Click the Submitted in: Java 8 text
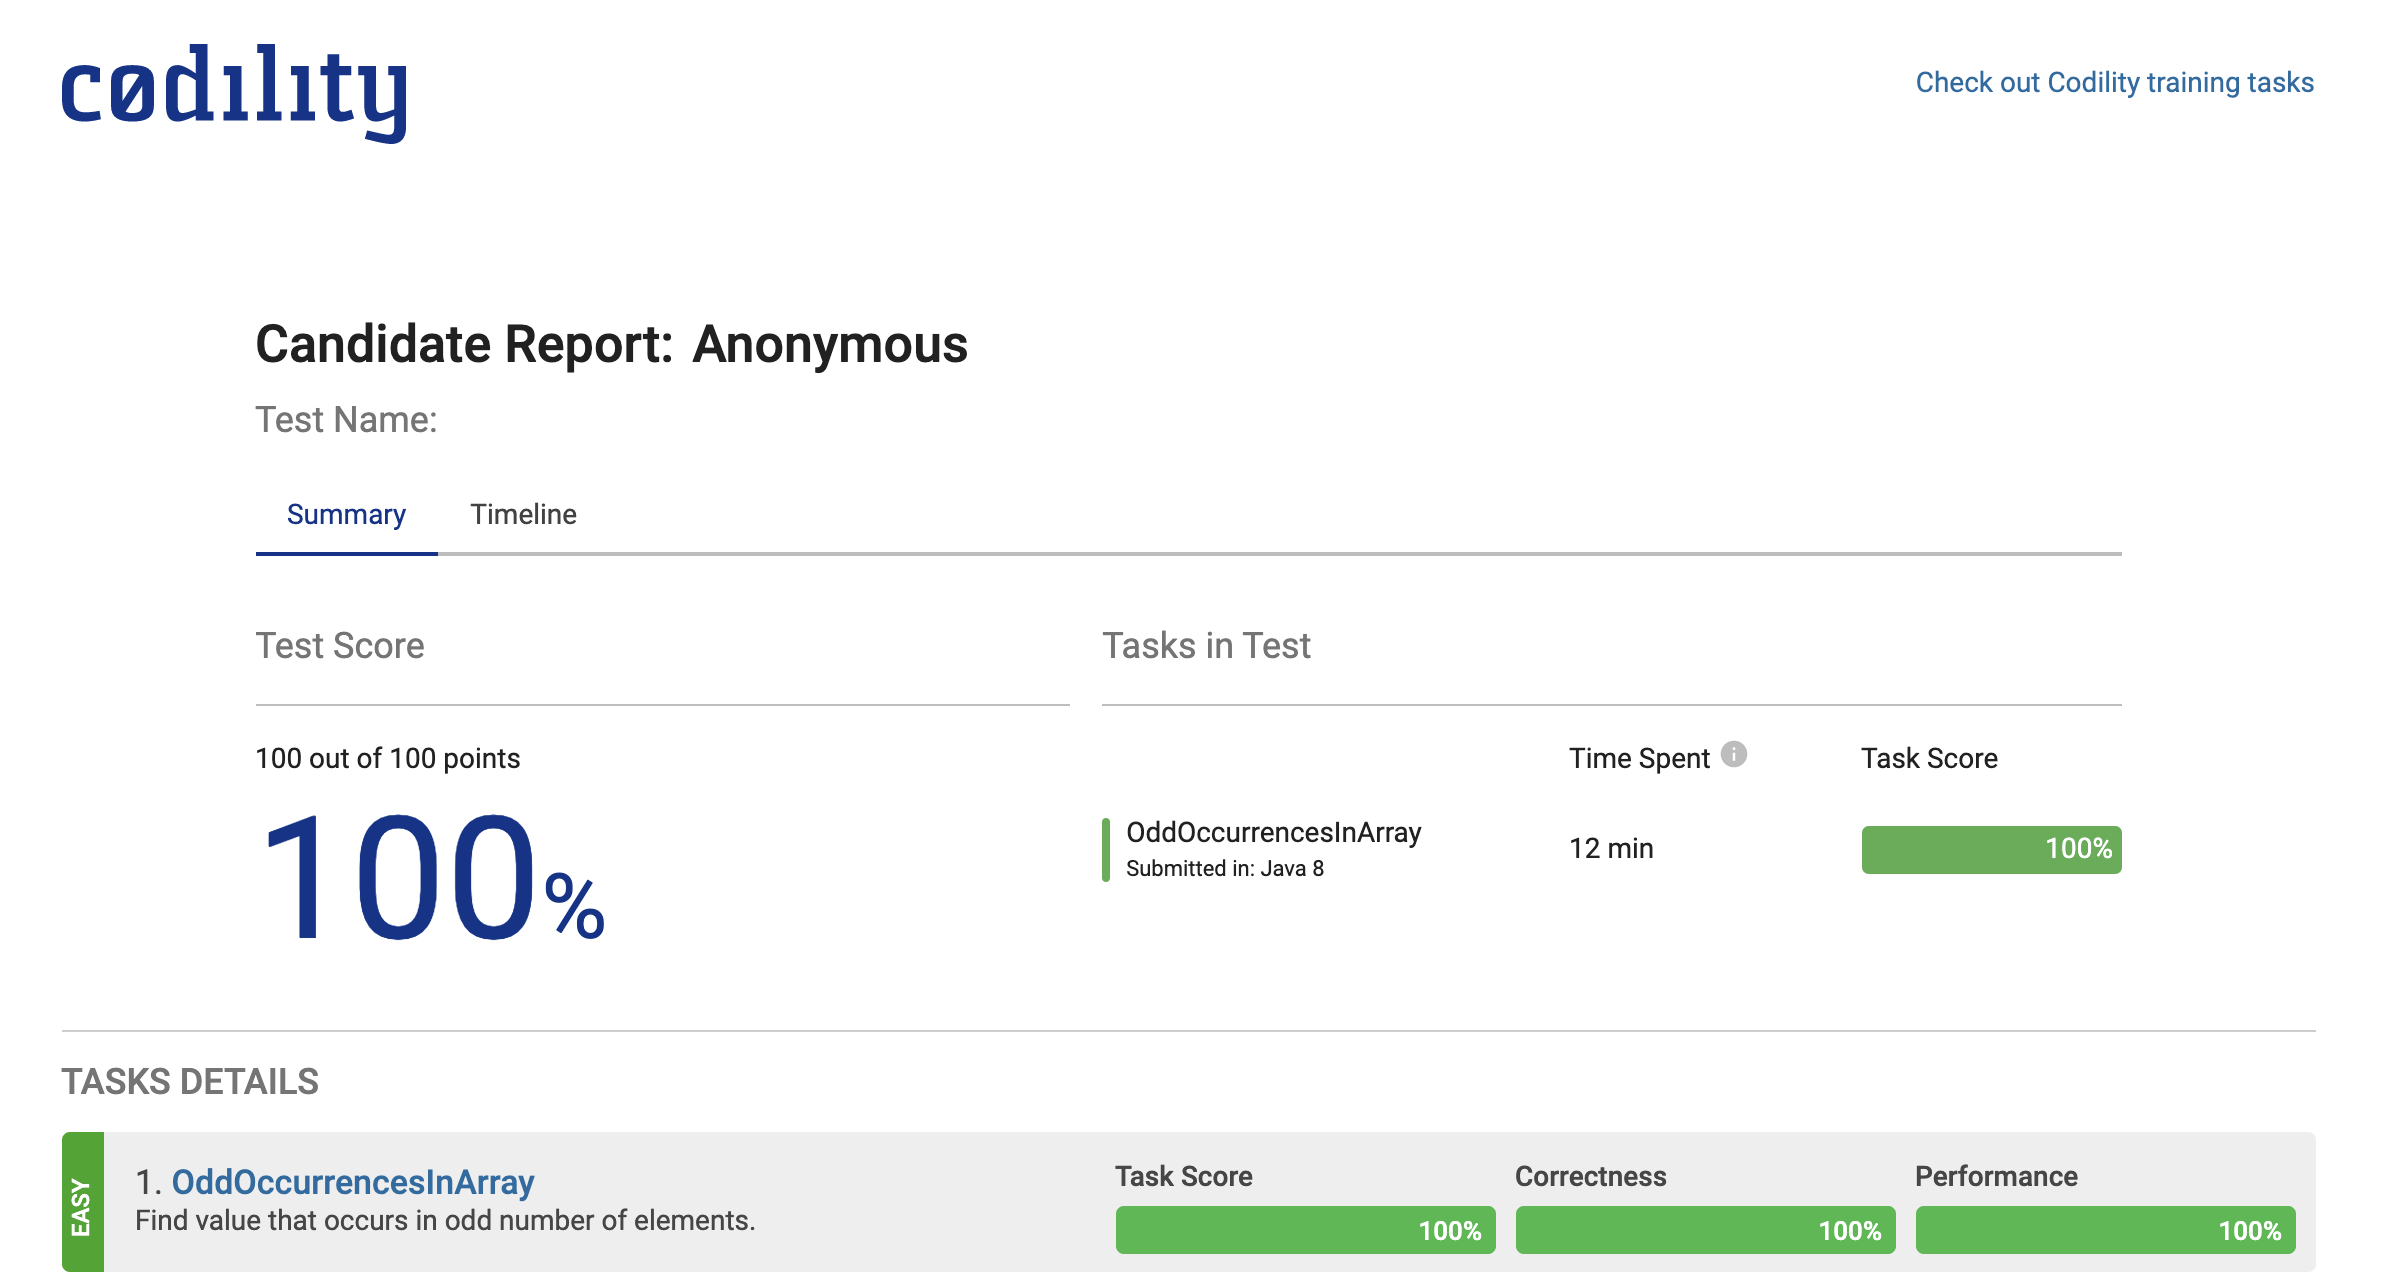 click(1224, 869)
